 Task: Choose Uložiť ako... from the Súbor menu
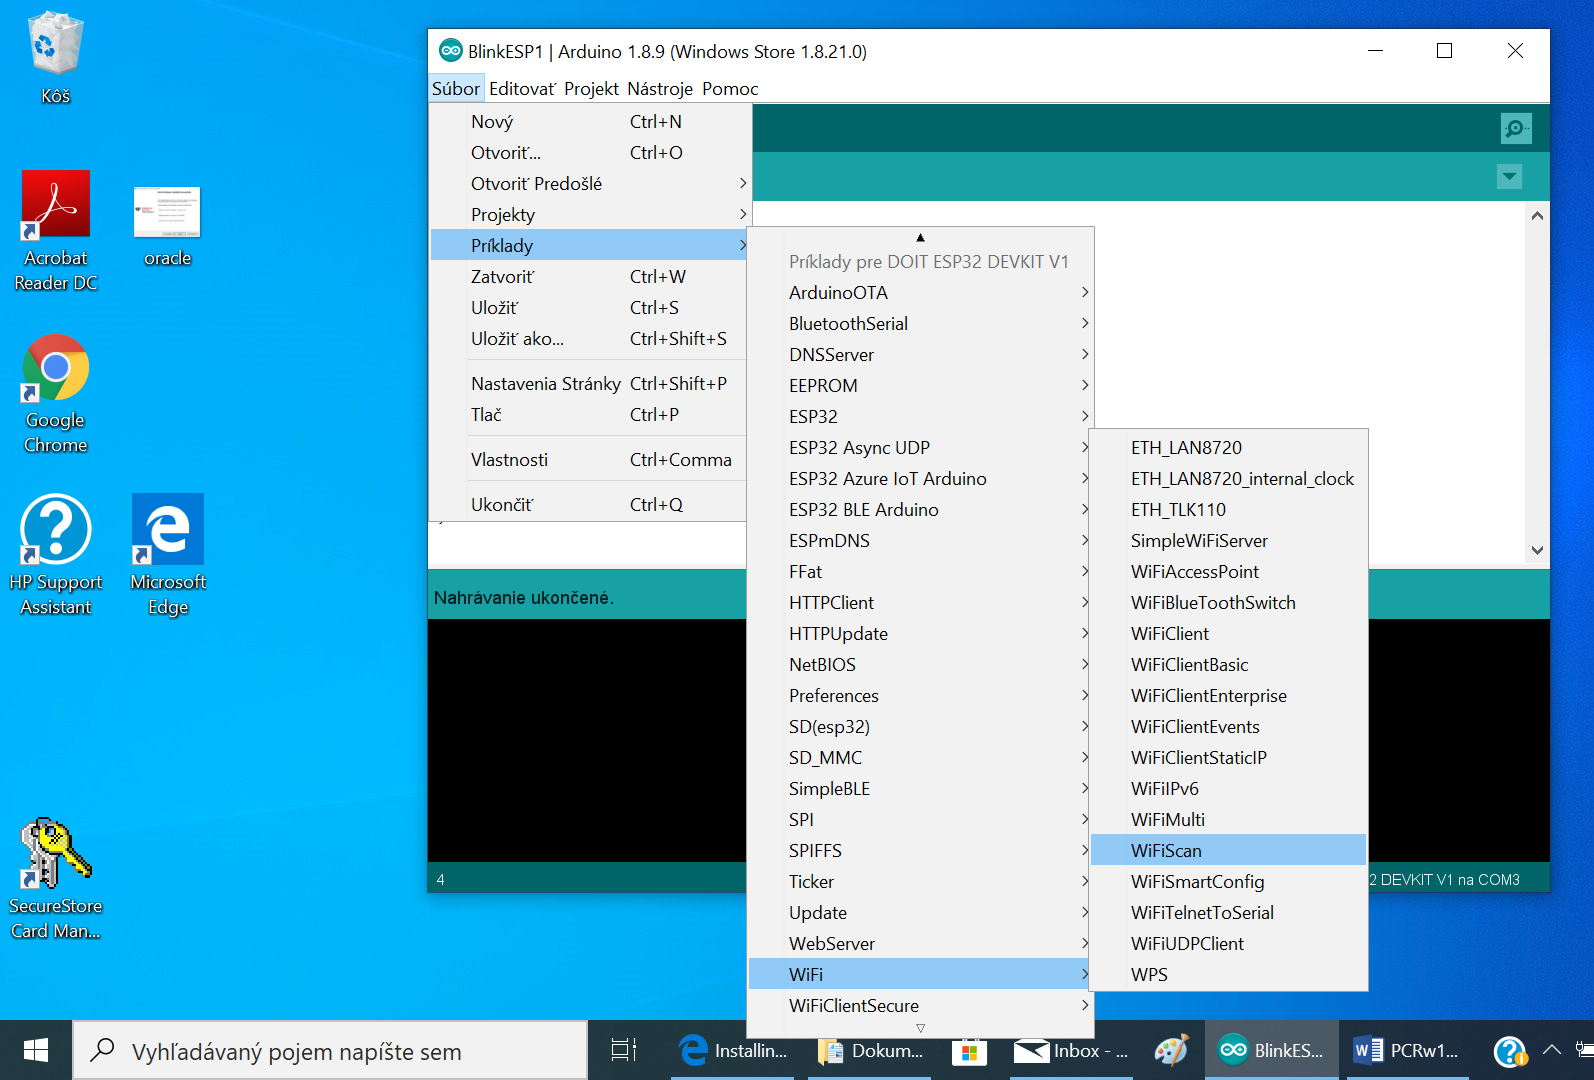517,339
